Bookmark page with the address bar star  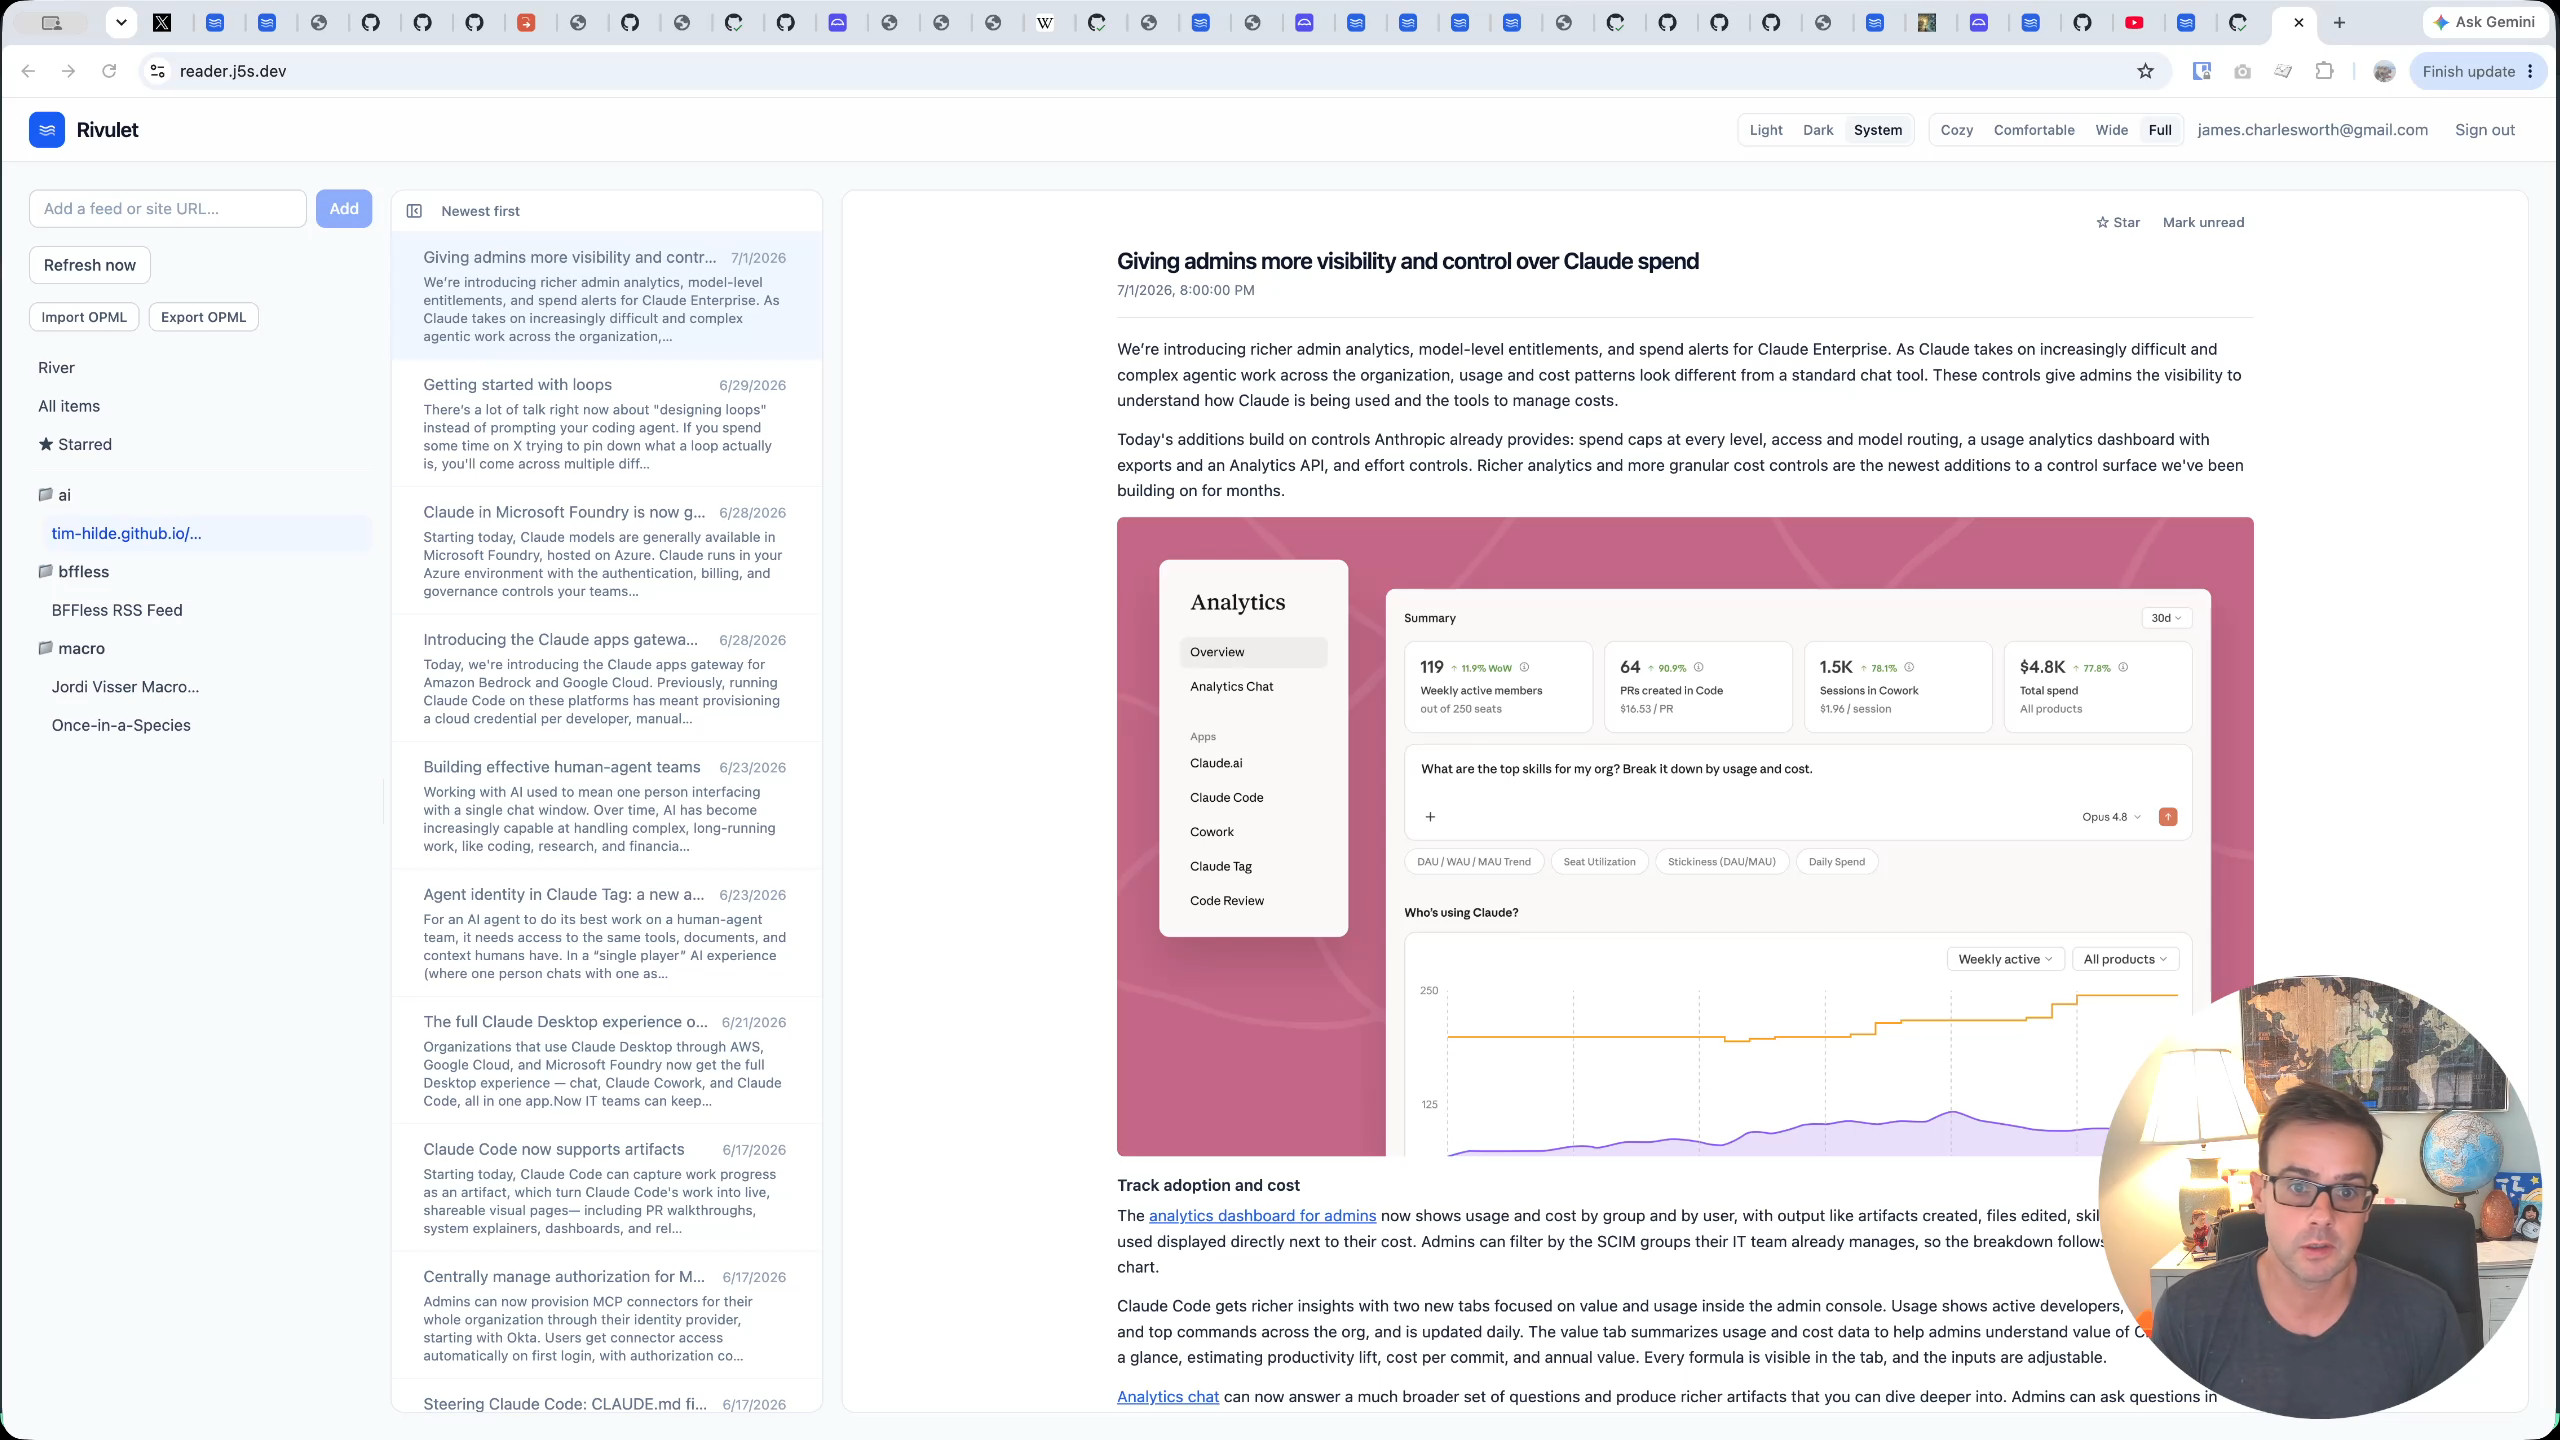[x=2145, y=71]
